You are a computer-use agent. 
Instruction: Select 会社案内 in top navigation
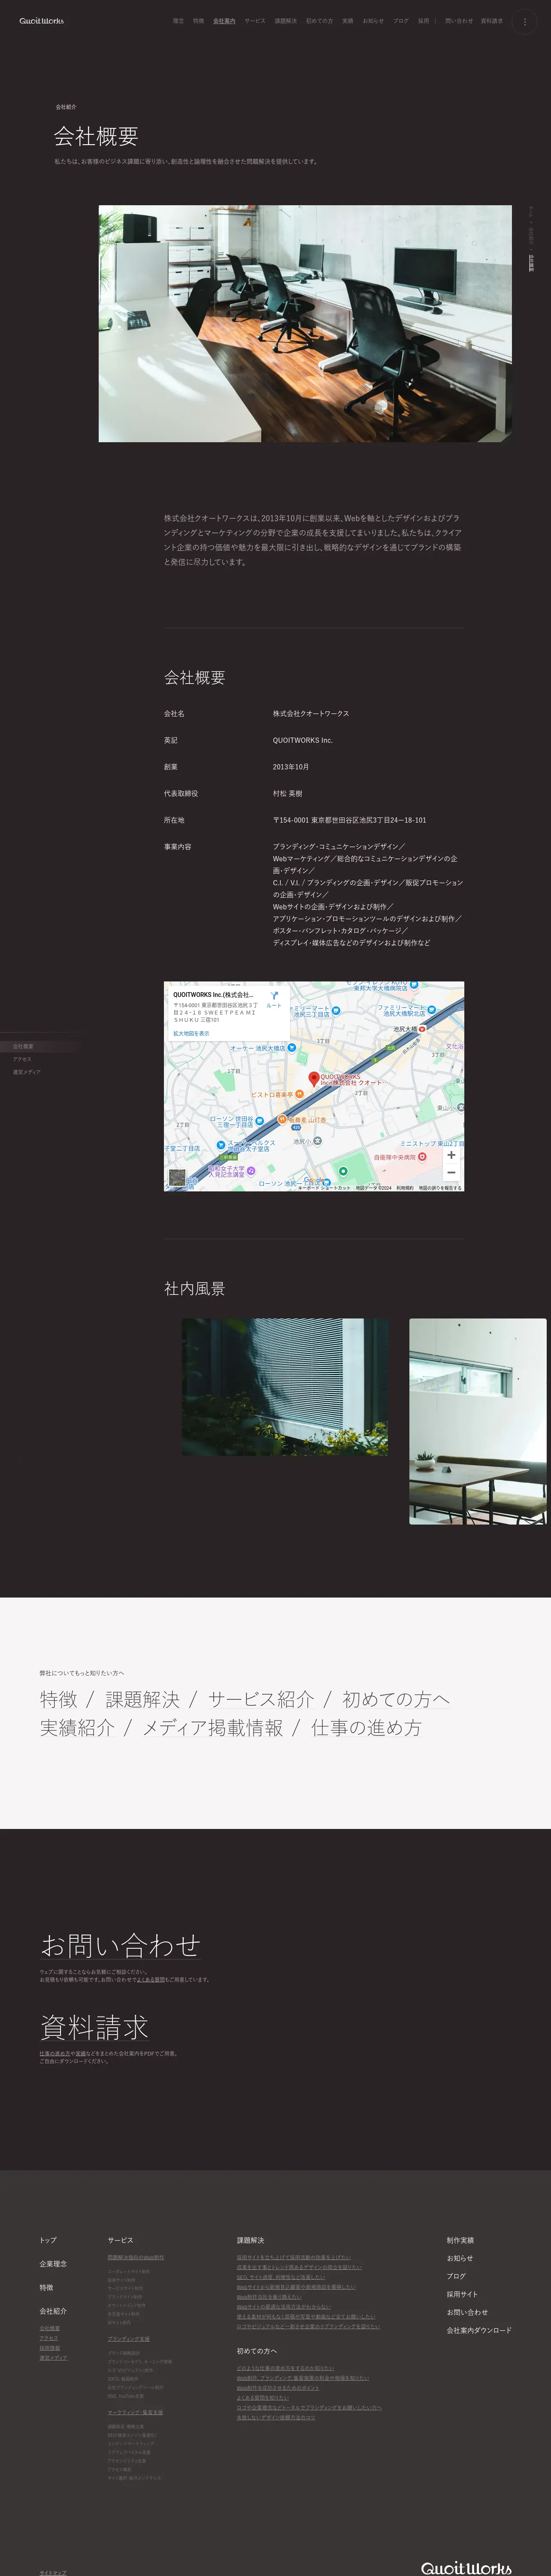(x=224, y=21)
